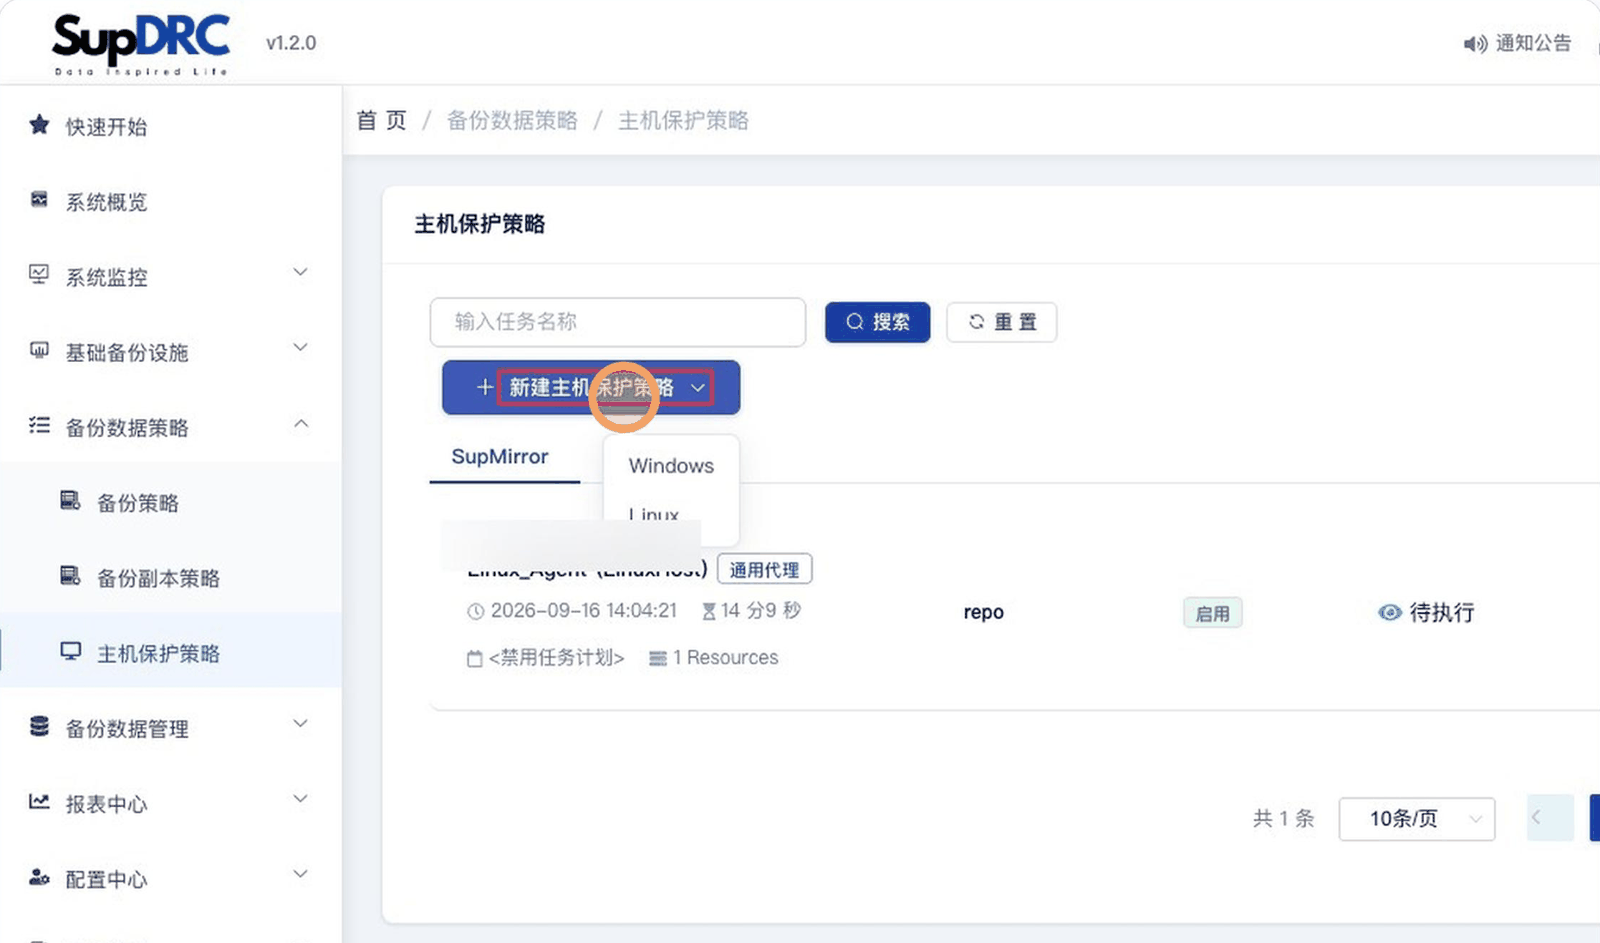Click the 主机保护策略 monitor icon
This screenshot has height=943, width=1600.
coord(70,652)
